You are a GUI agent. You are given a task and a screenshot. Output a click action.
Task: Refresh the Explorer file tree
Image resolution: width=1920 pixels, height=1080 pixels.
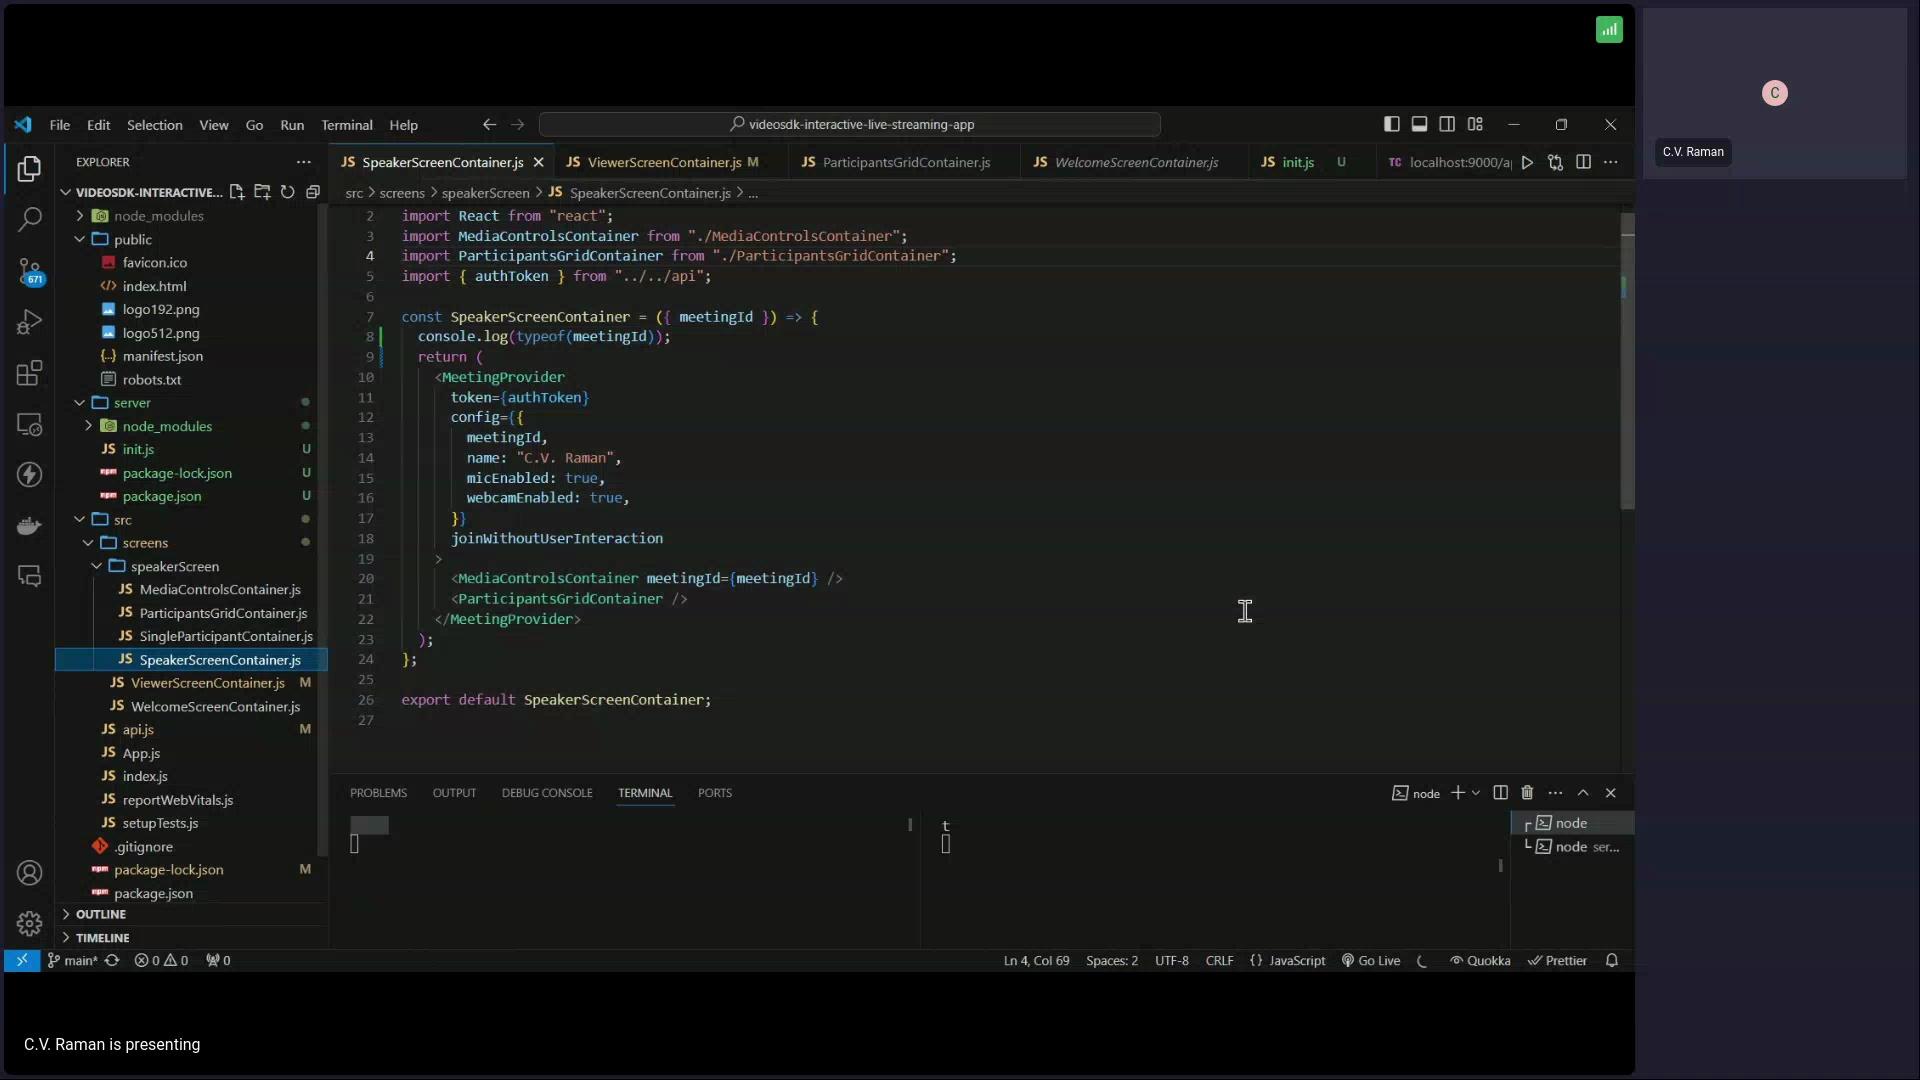(x=287, y=192)
